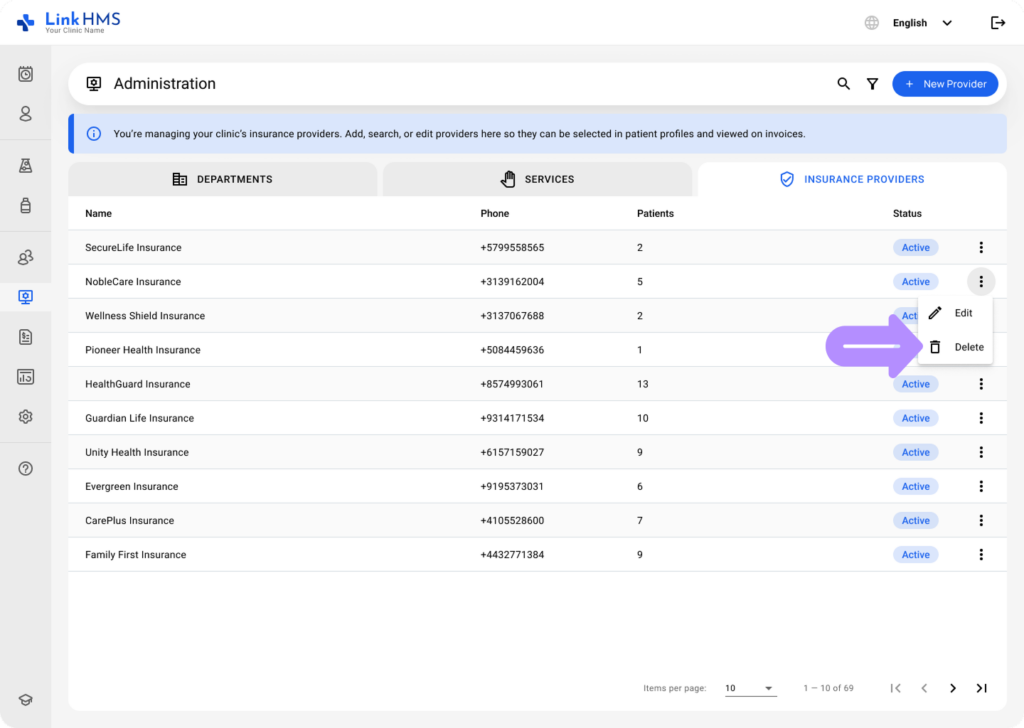Click the New Provider button
Image resolution: width=1024 pixels, height=728 pixels.
pos(945,84)
